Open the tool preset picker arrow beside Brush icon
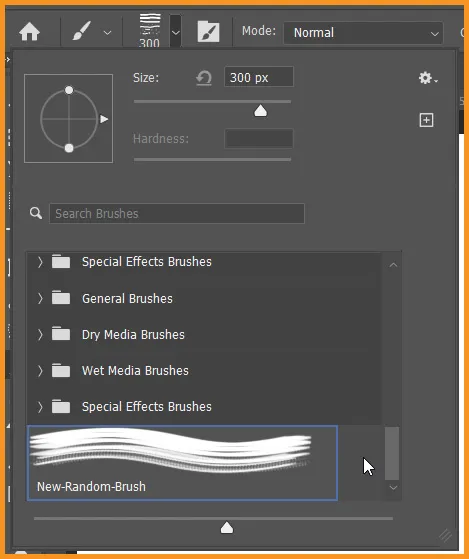 coord(107,33)
